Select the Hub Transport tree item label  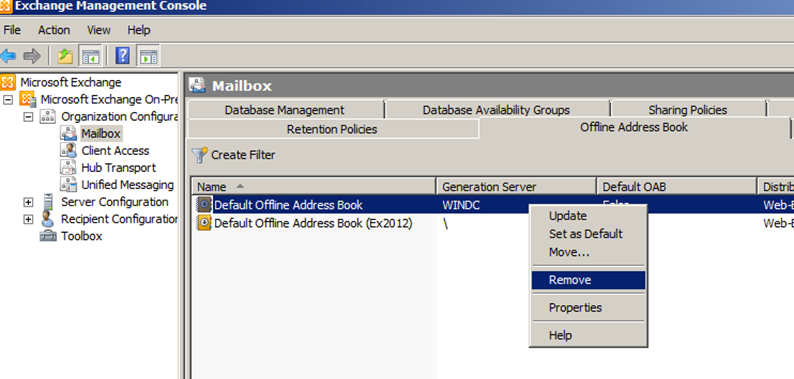[x=118, y=168]
